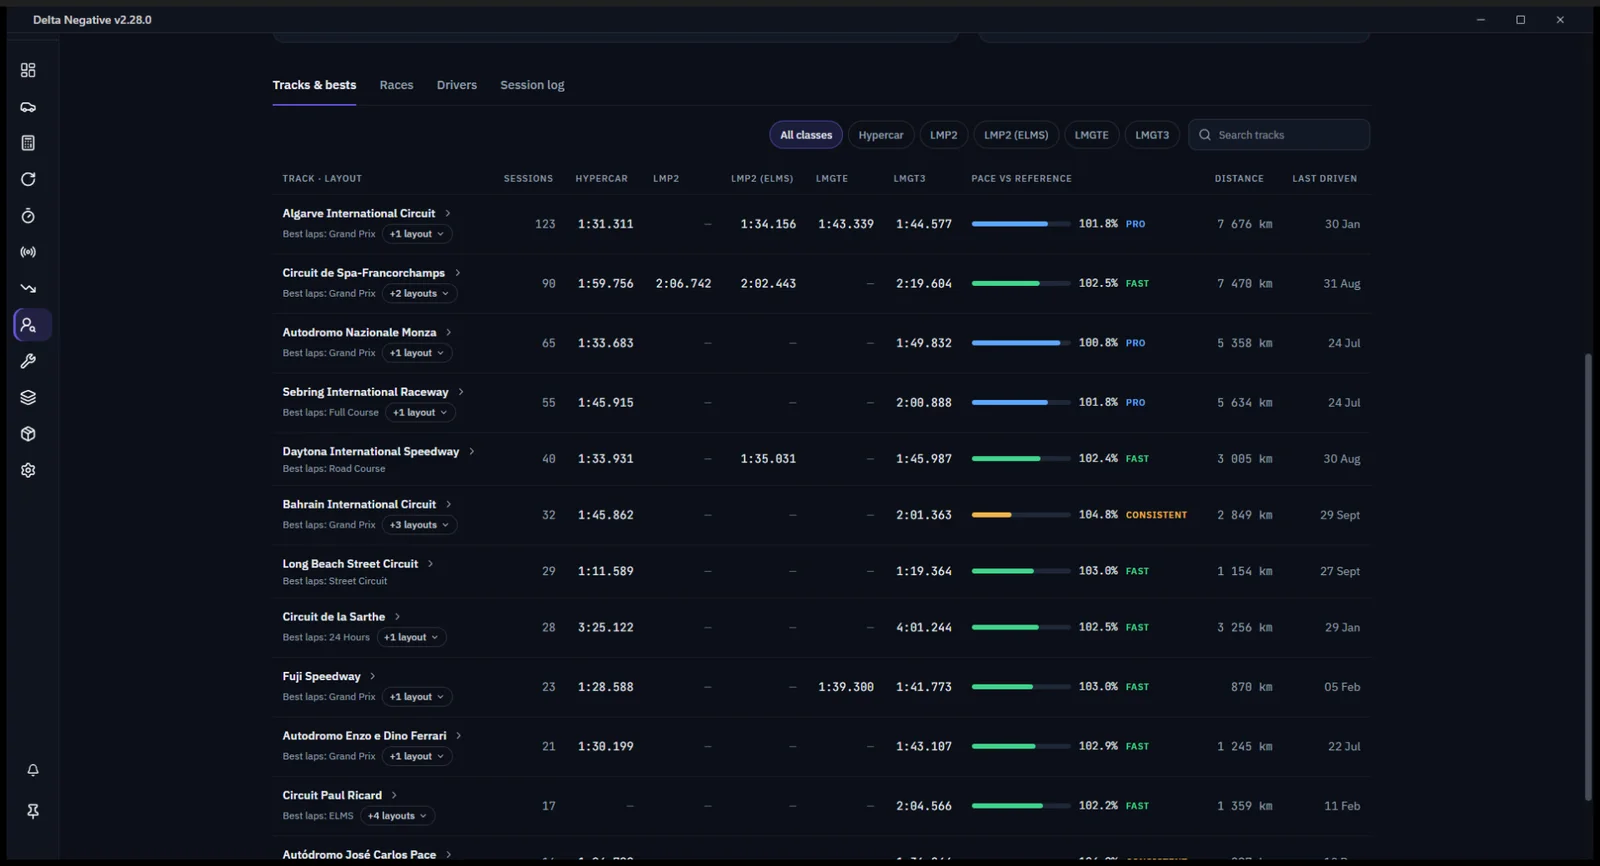Switch to the Drivers tab
1600x866 pixels.
(x=457, y=85)
